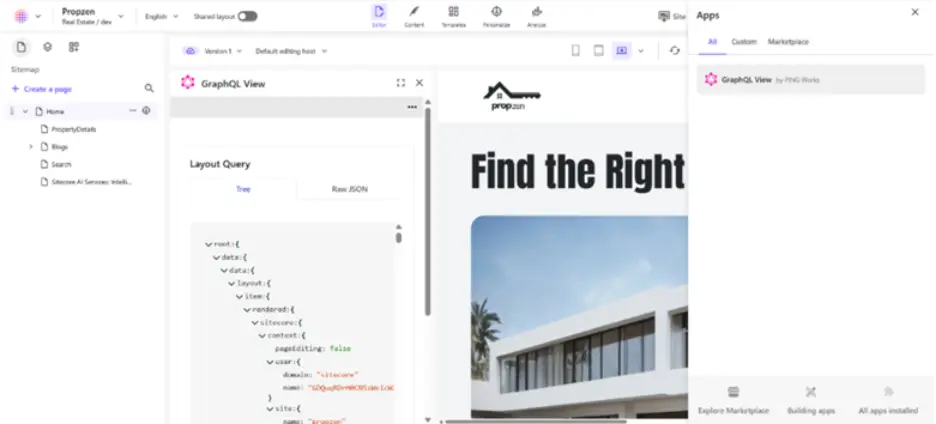
Task: Click the modern house hero image
Action: pos(579,317)
